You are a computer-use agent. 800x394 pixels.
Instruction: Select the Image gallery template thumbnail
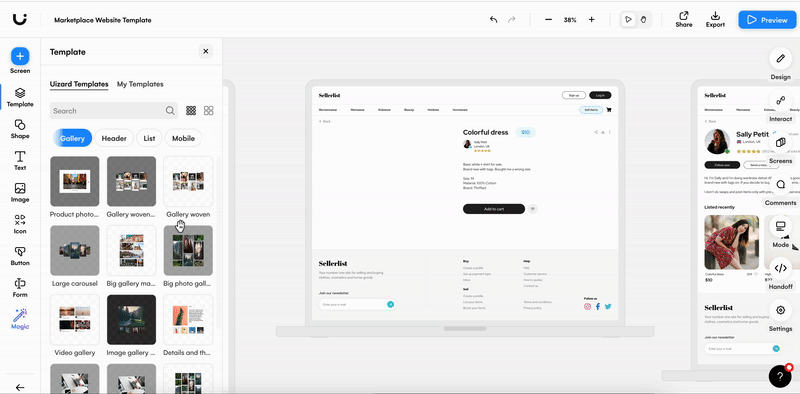[x=131, y=319]
